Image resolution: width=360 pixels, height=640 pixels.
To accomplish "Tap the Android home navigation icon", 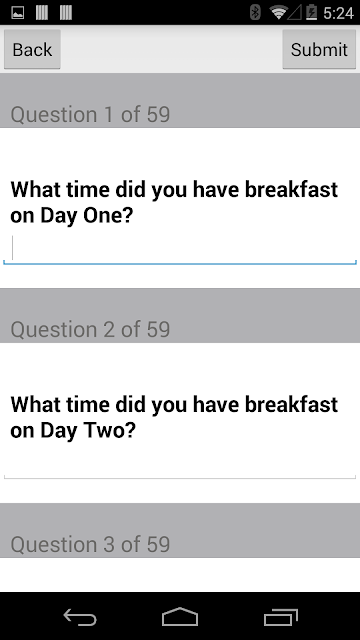I will [180, 617].
